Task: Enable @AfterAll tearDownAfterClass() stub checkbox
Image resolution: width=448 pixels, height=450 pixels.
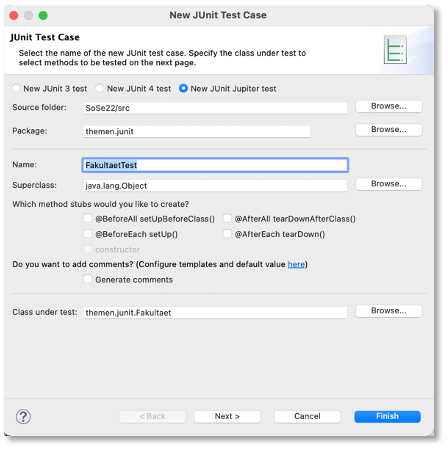Action: [x=227, y=218]
